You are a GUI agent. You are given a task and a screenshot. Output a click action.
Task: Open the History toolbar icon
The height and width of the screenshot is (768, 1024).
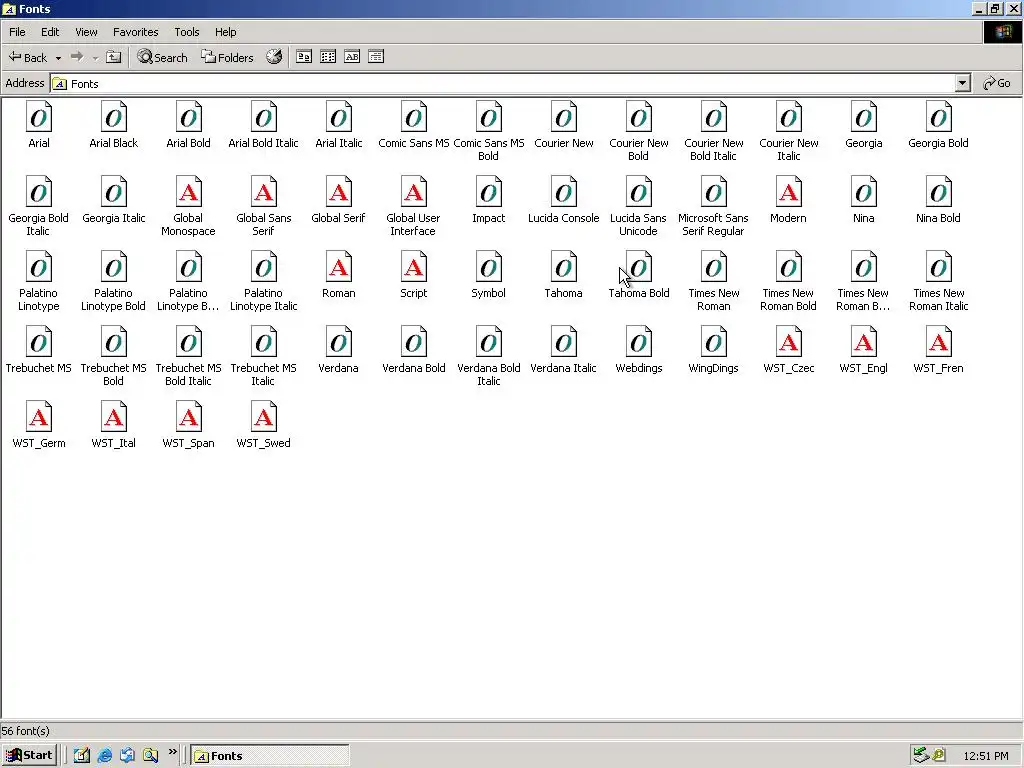(274, 57)
